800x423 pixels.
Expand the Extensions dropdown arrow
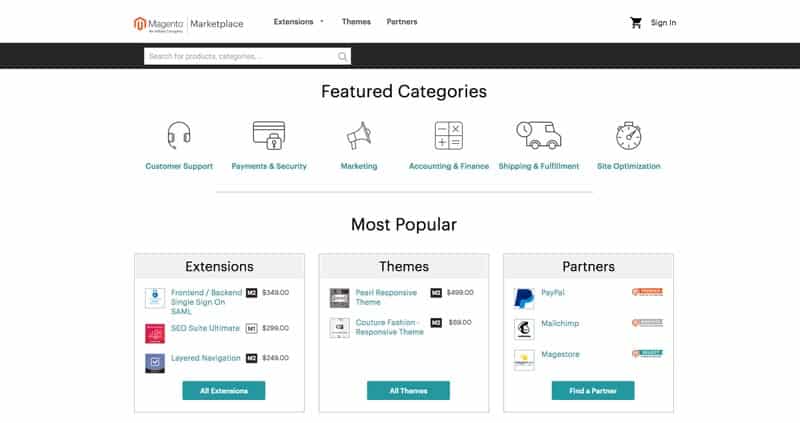pos(322,21)
